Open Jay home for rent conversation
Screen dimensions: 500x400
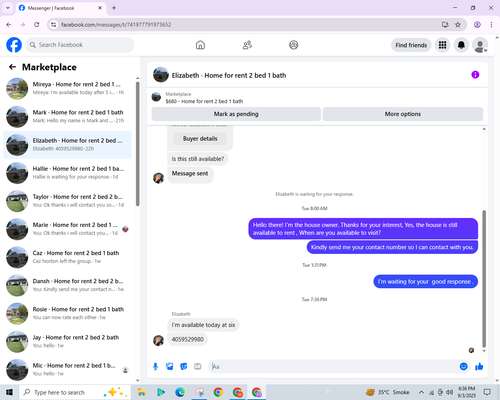click(68, 342)
